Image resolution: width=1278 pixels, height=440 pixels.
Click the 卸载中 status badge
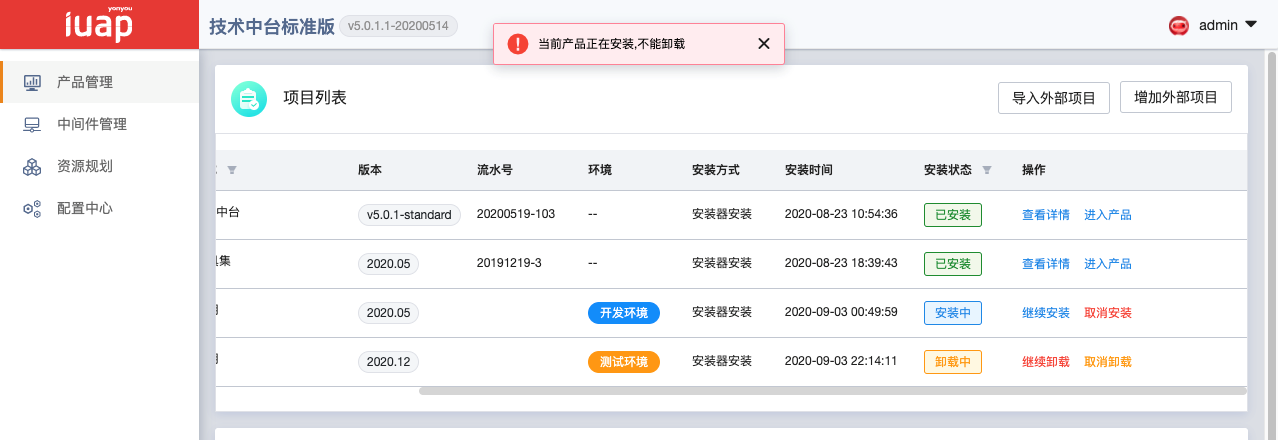tap(953, 362)
